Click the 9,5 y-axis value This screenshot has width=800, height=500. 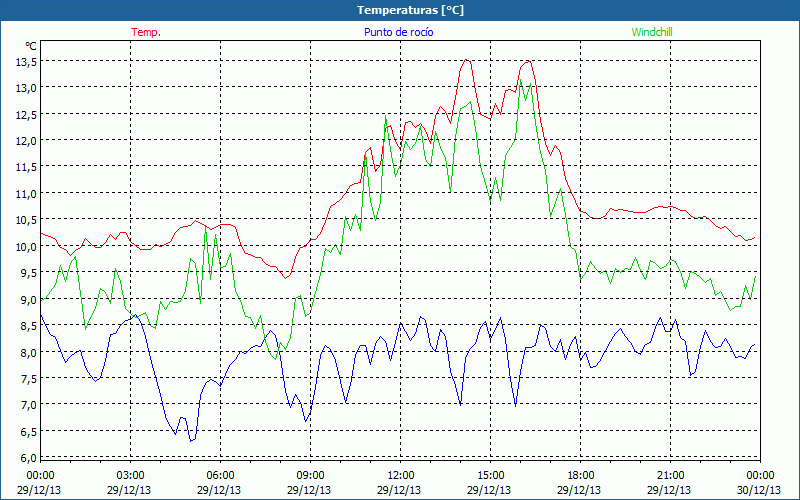[30, 273]
